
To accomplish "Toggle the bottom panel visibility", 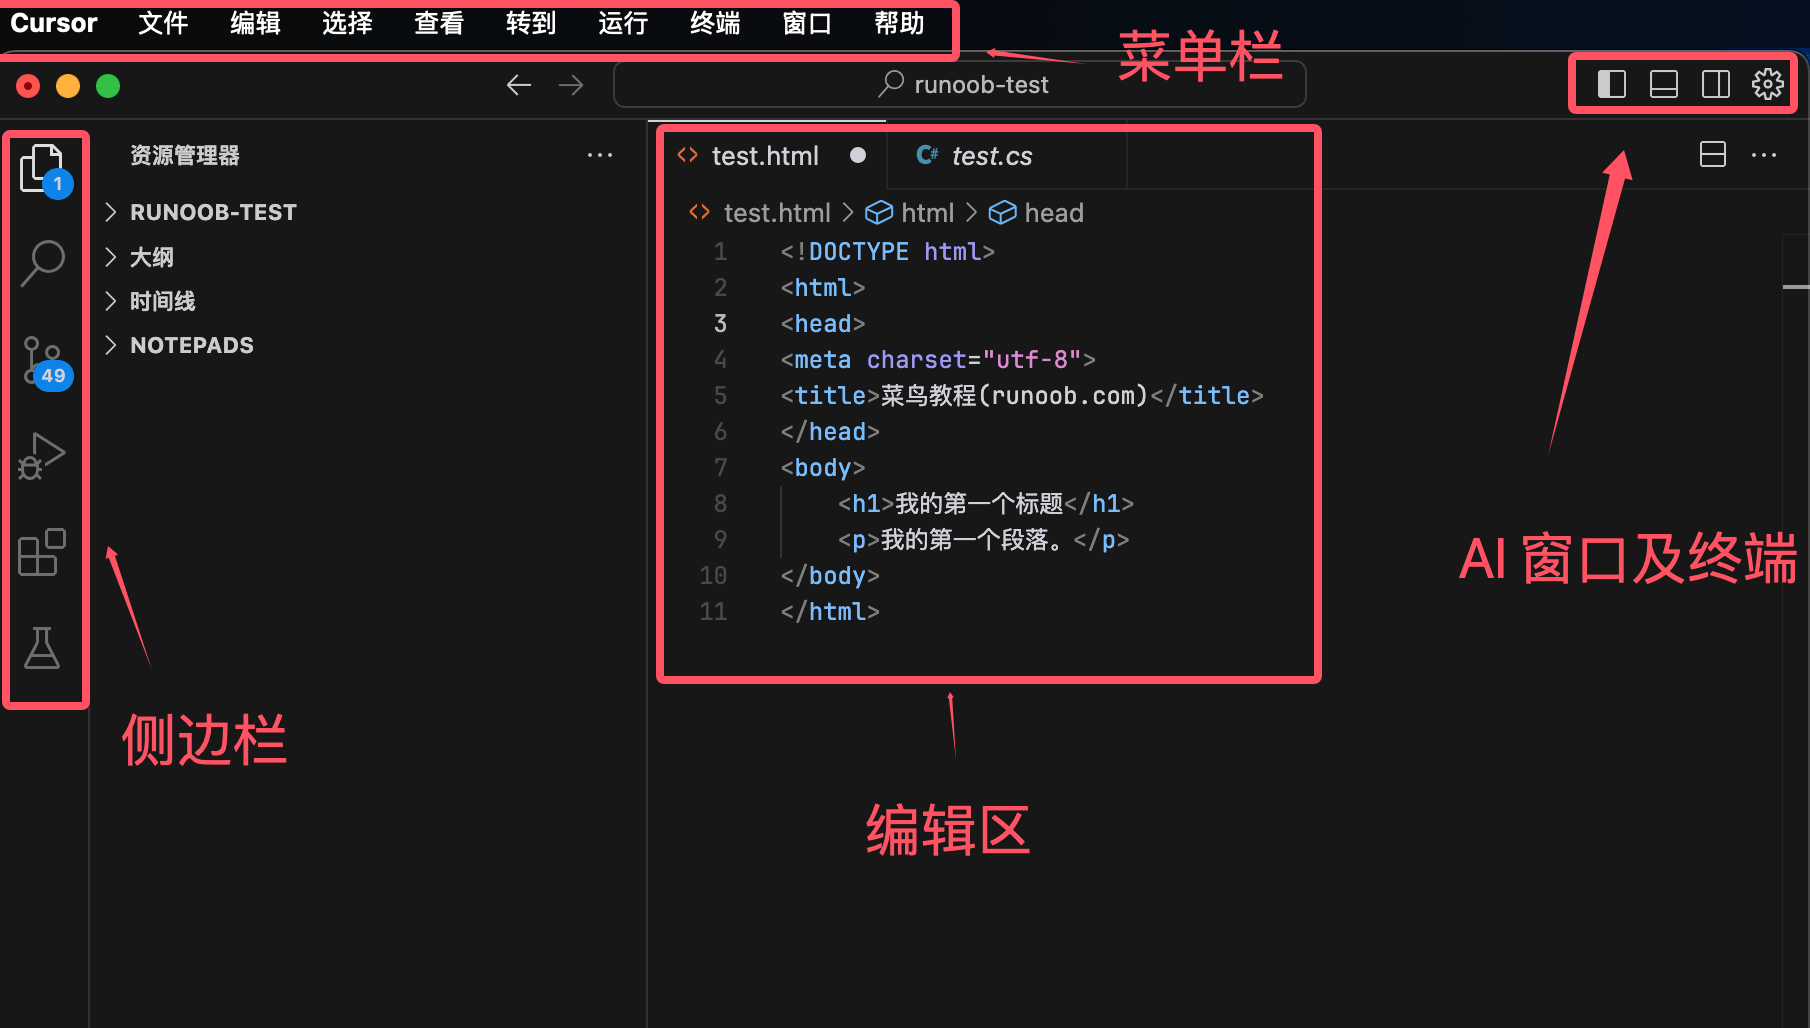I will tap(1663, 84).
